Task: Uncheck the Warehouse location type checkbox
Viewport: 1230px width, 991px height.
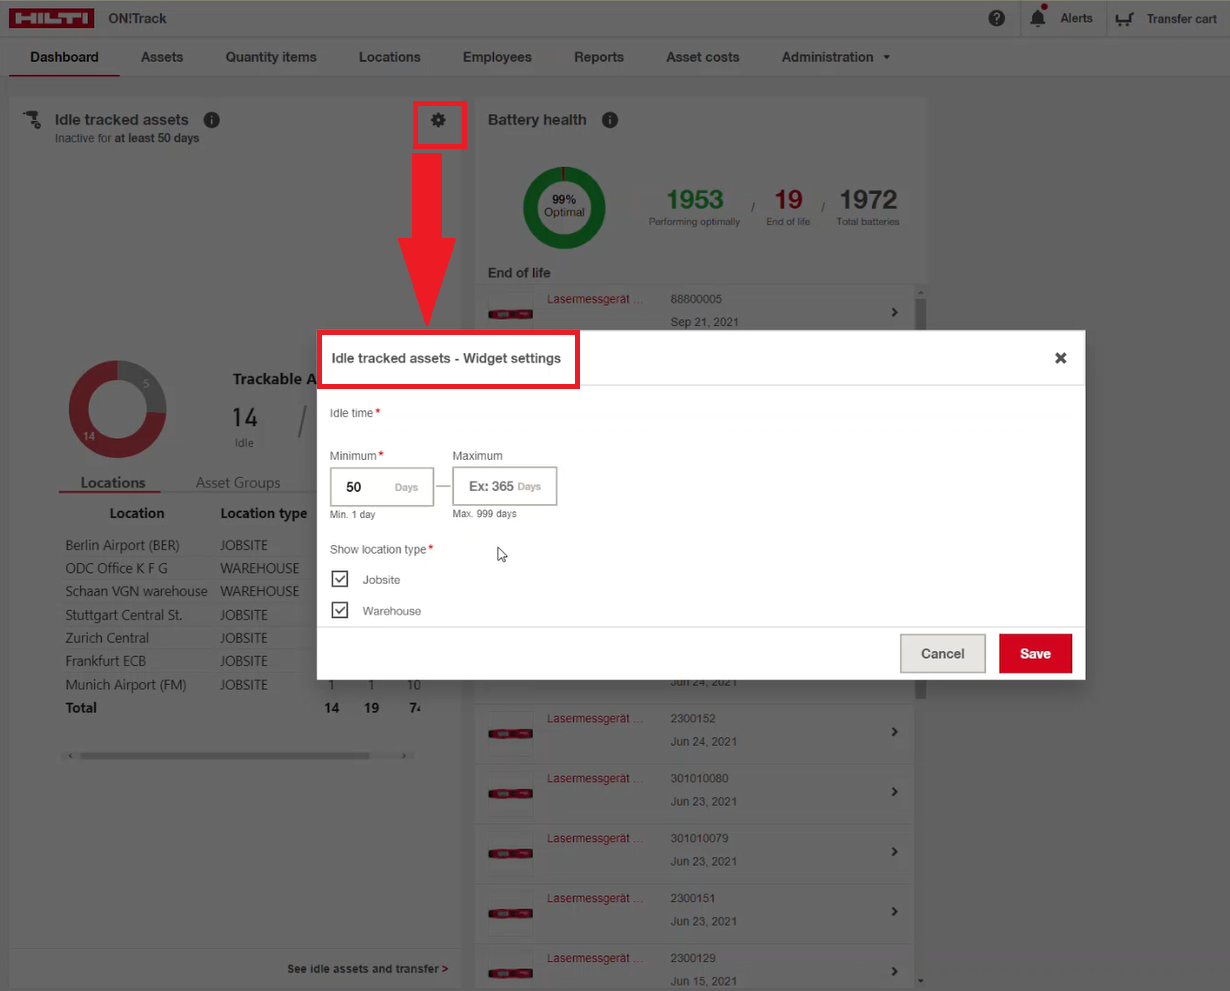Action: [340, 610]
